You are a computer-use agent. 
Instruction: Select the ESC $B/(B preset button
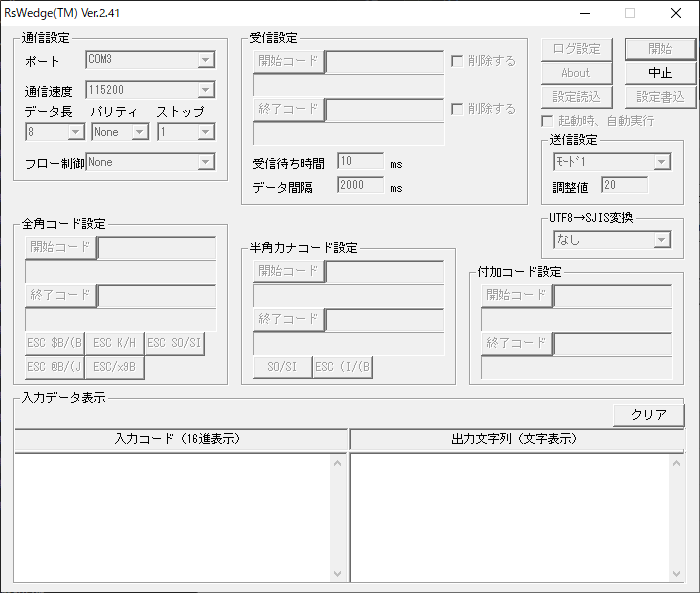pos(55,343)
